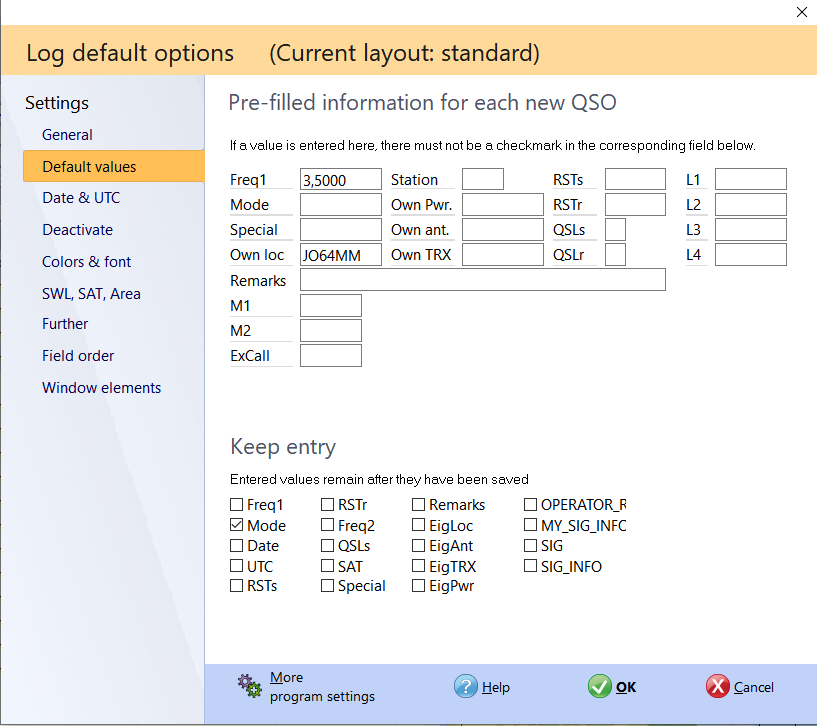817x726 pixels.
Task: Click the gears icon for more program settings
Action: coord(250,686)
